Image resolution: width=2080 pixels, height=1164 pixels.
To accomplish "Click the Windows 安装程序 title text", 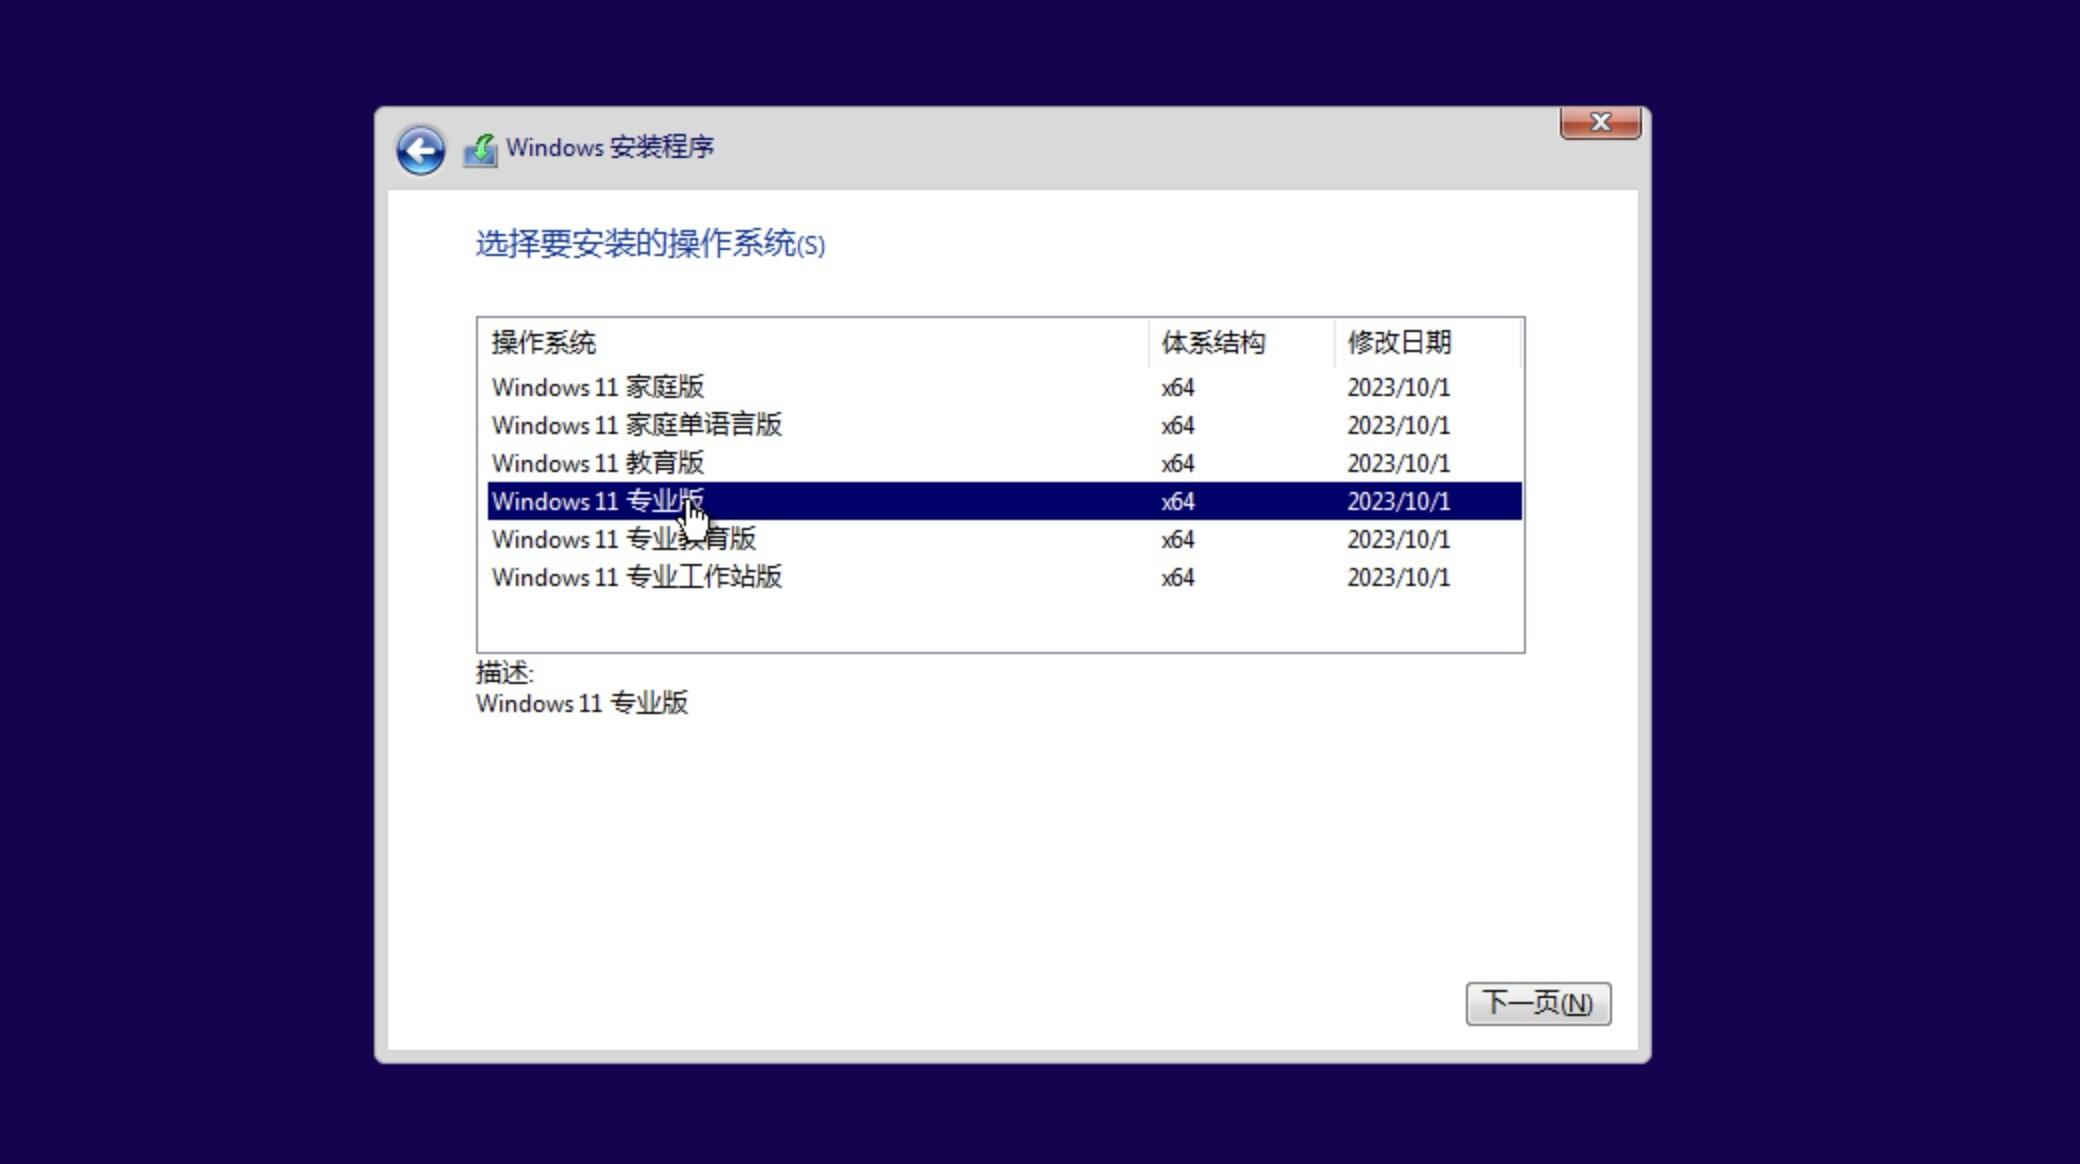I will coord(610,148).
